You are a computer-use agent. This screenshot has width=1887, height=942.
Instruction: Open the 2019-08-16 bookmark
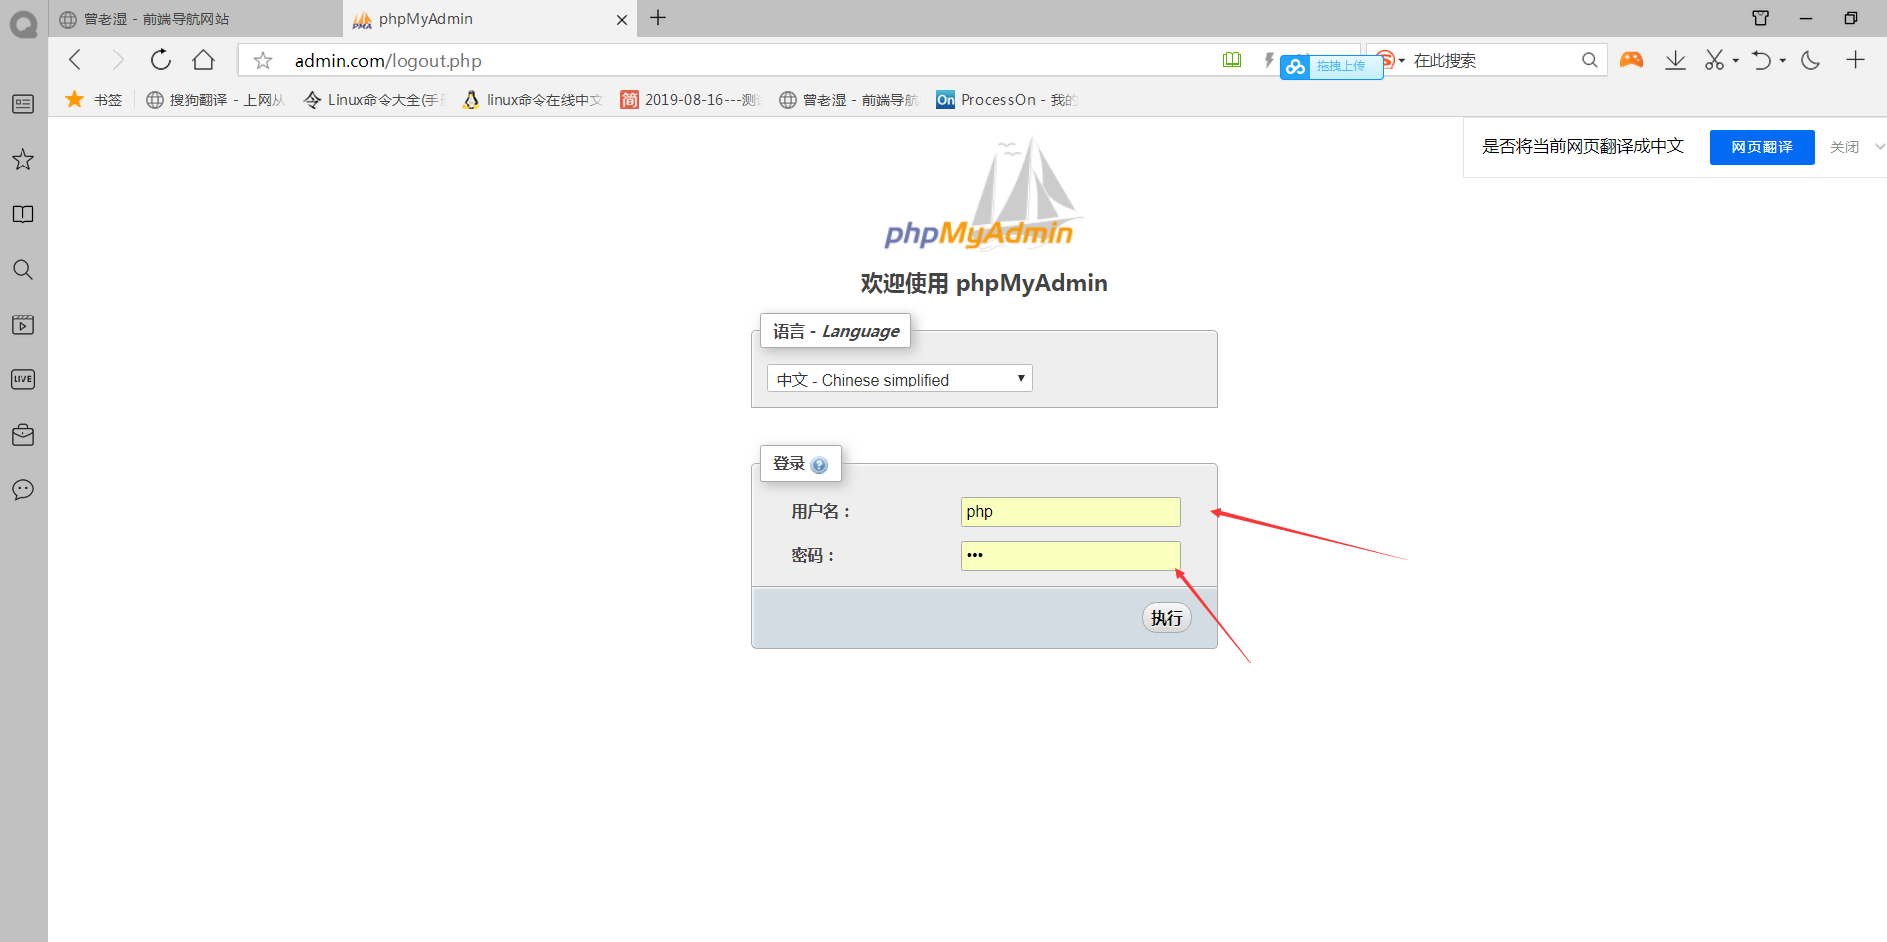(x=690, y=99)
